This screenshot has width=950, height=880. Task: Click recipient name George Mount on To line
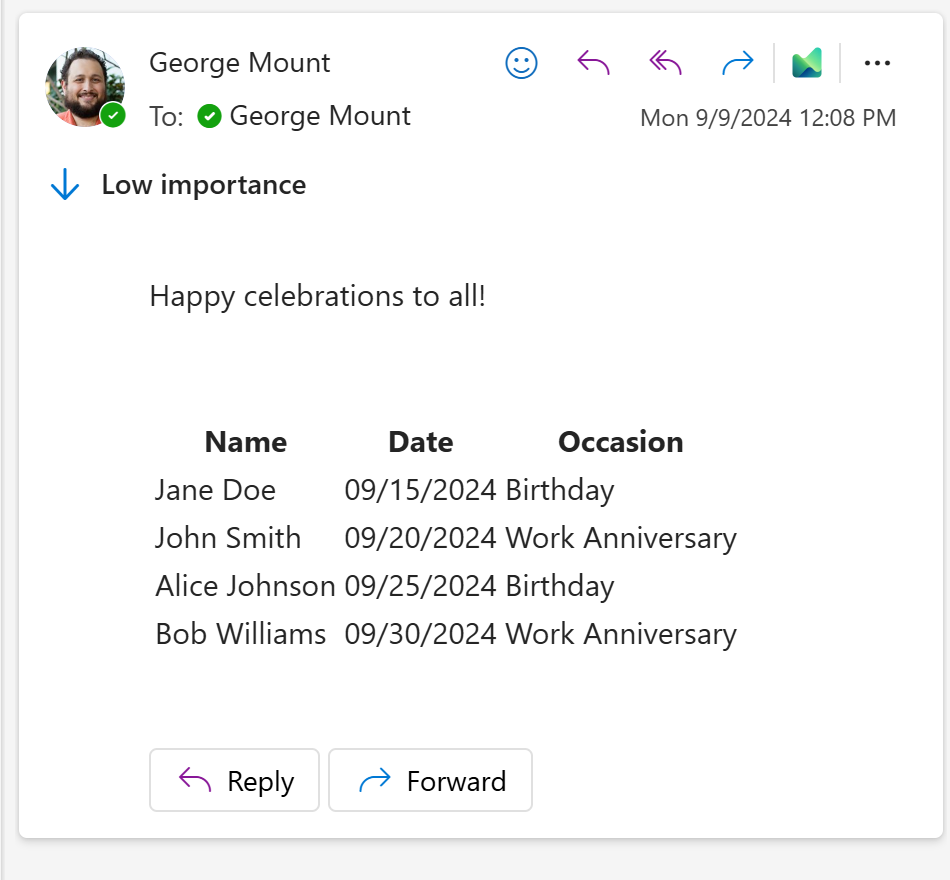pyautogui.click(x=320, y=116)
